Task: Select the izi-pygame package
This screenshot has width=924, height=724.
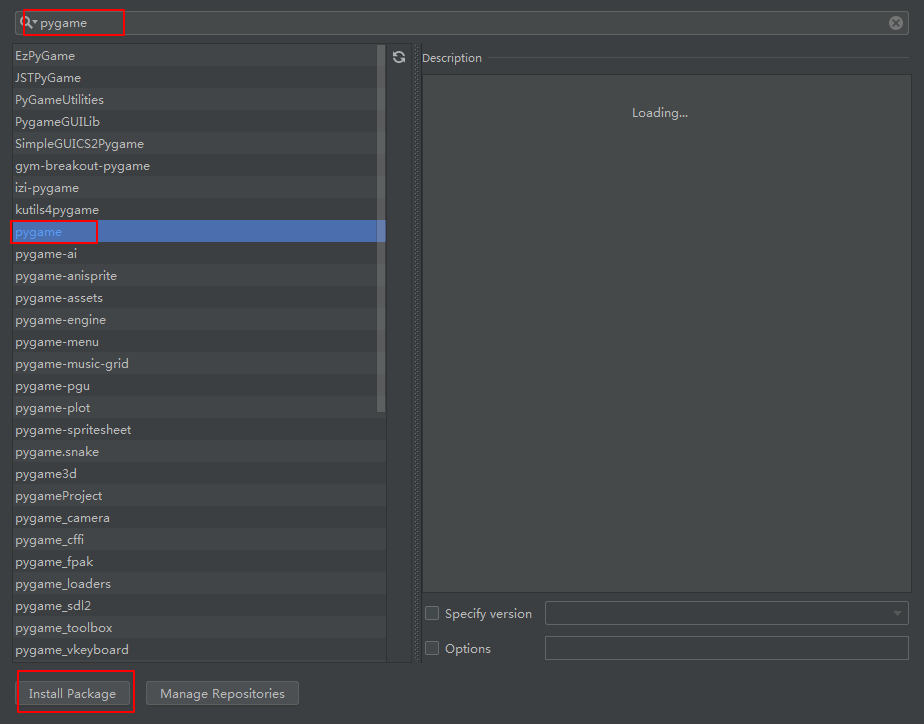Action: 199,188
